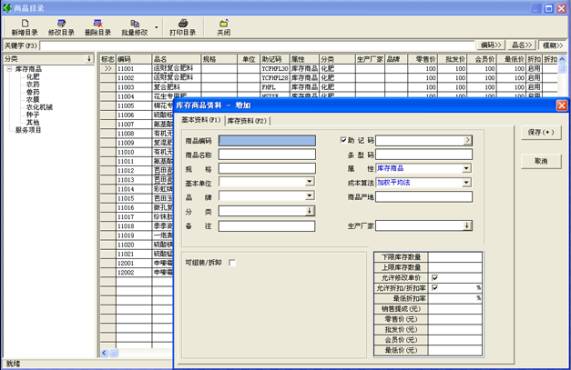Click the 批发价(元) value cell
This screenshot has height=370, width=571.
coord(455,330)
